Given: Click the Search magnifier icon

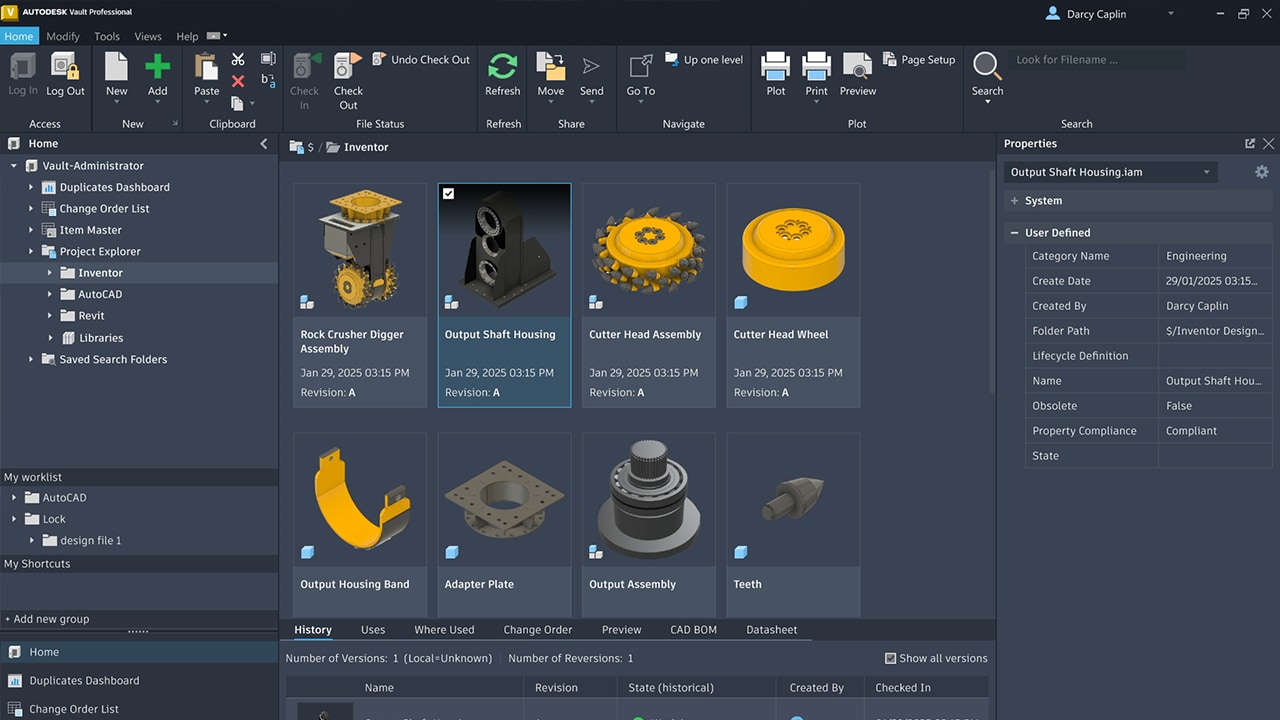Looking at the screenshot, I should pos(987,66).
